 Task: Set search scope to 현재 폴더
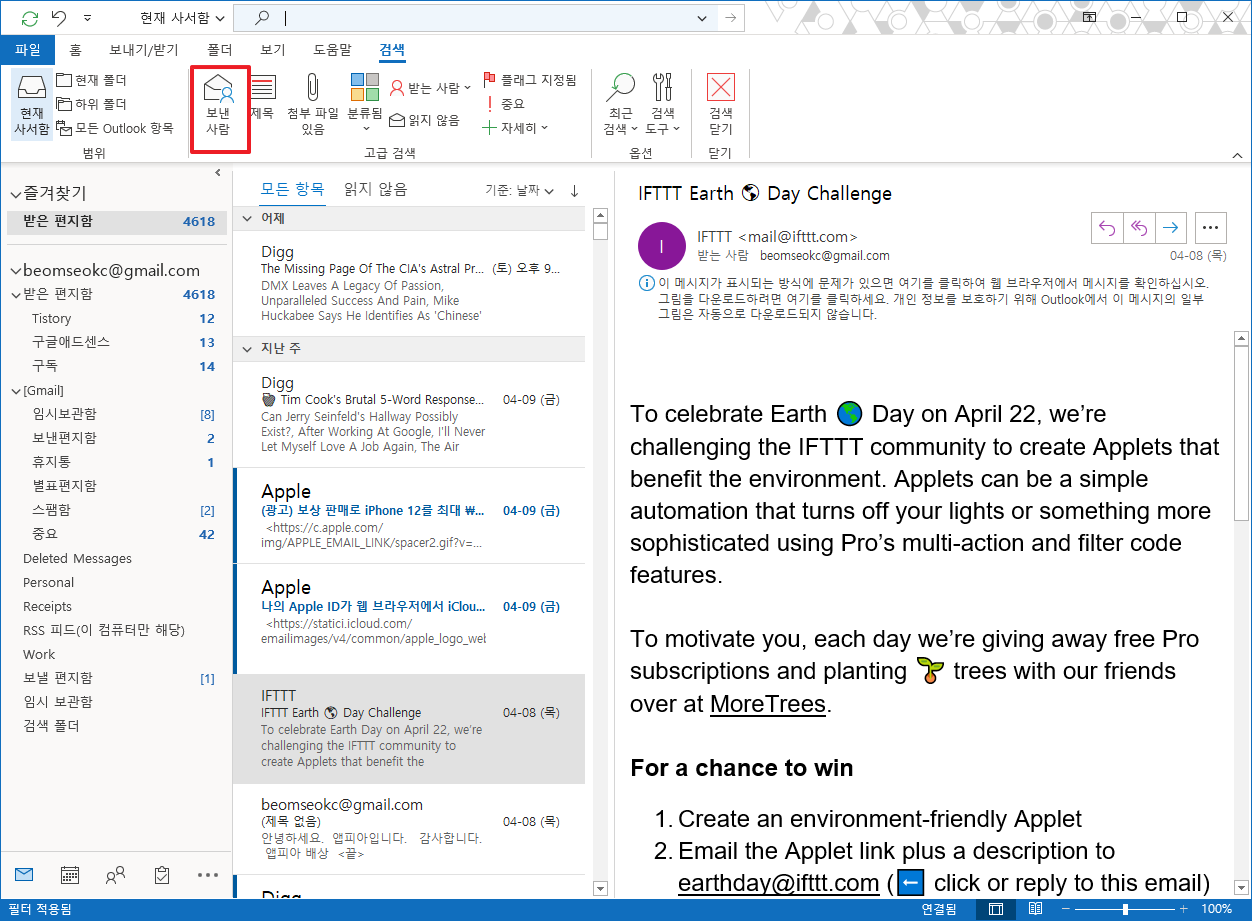[92, 80]
